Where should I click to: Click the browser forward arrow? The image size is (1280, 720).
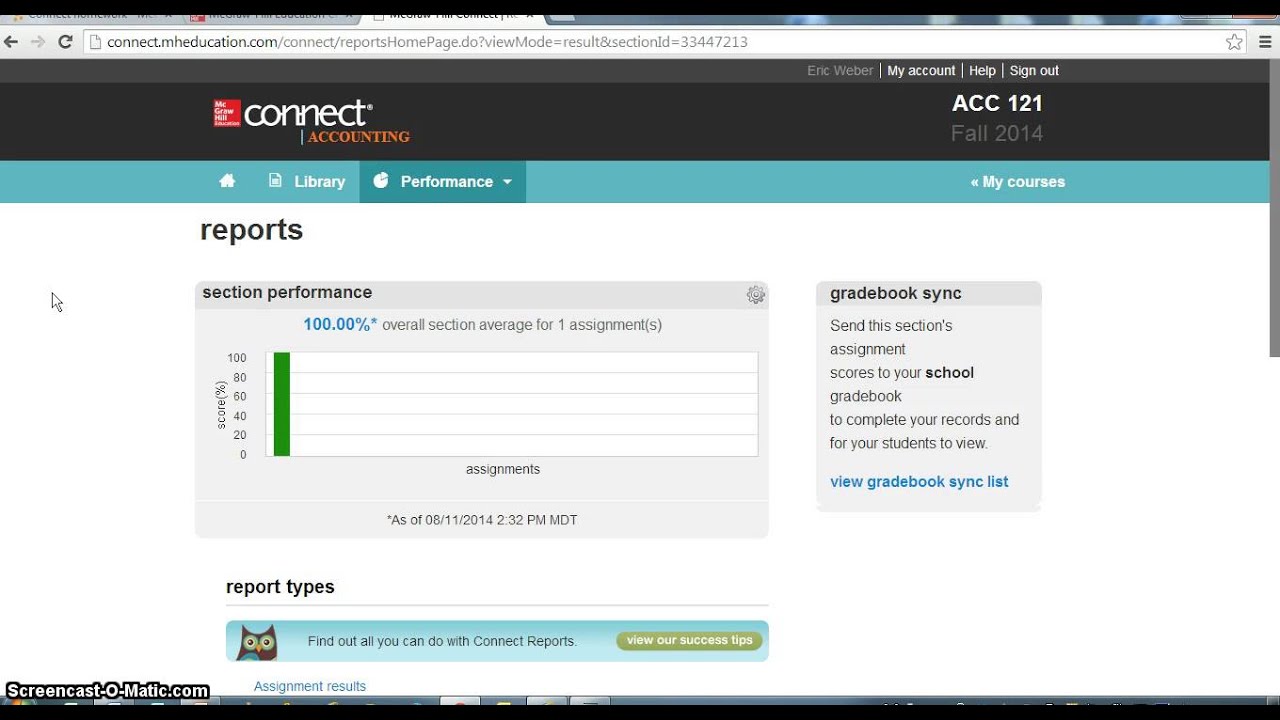tap(38, 42)
